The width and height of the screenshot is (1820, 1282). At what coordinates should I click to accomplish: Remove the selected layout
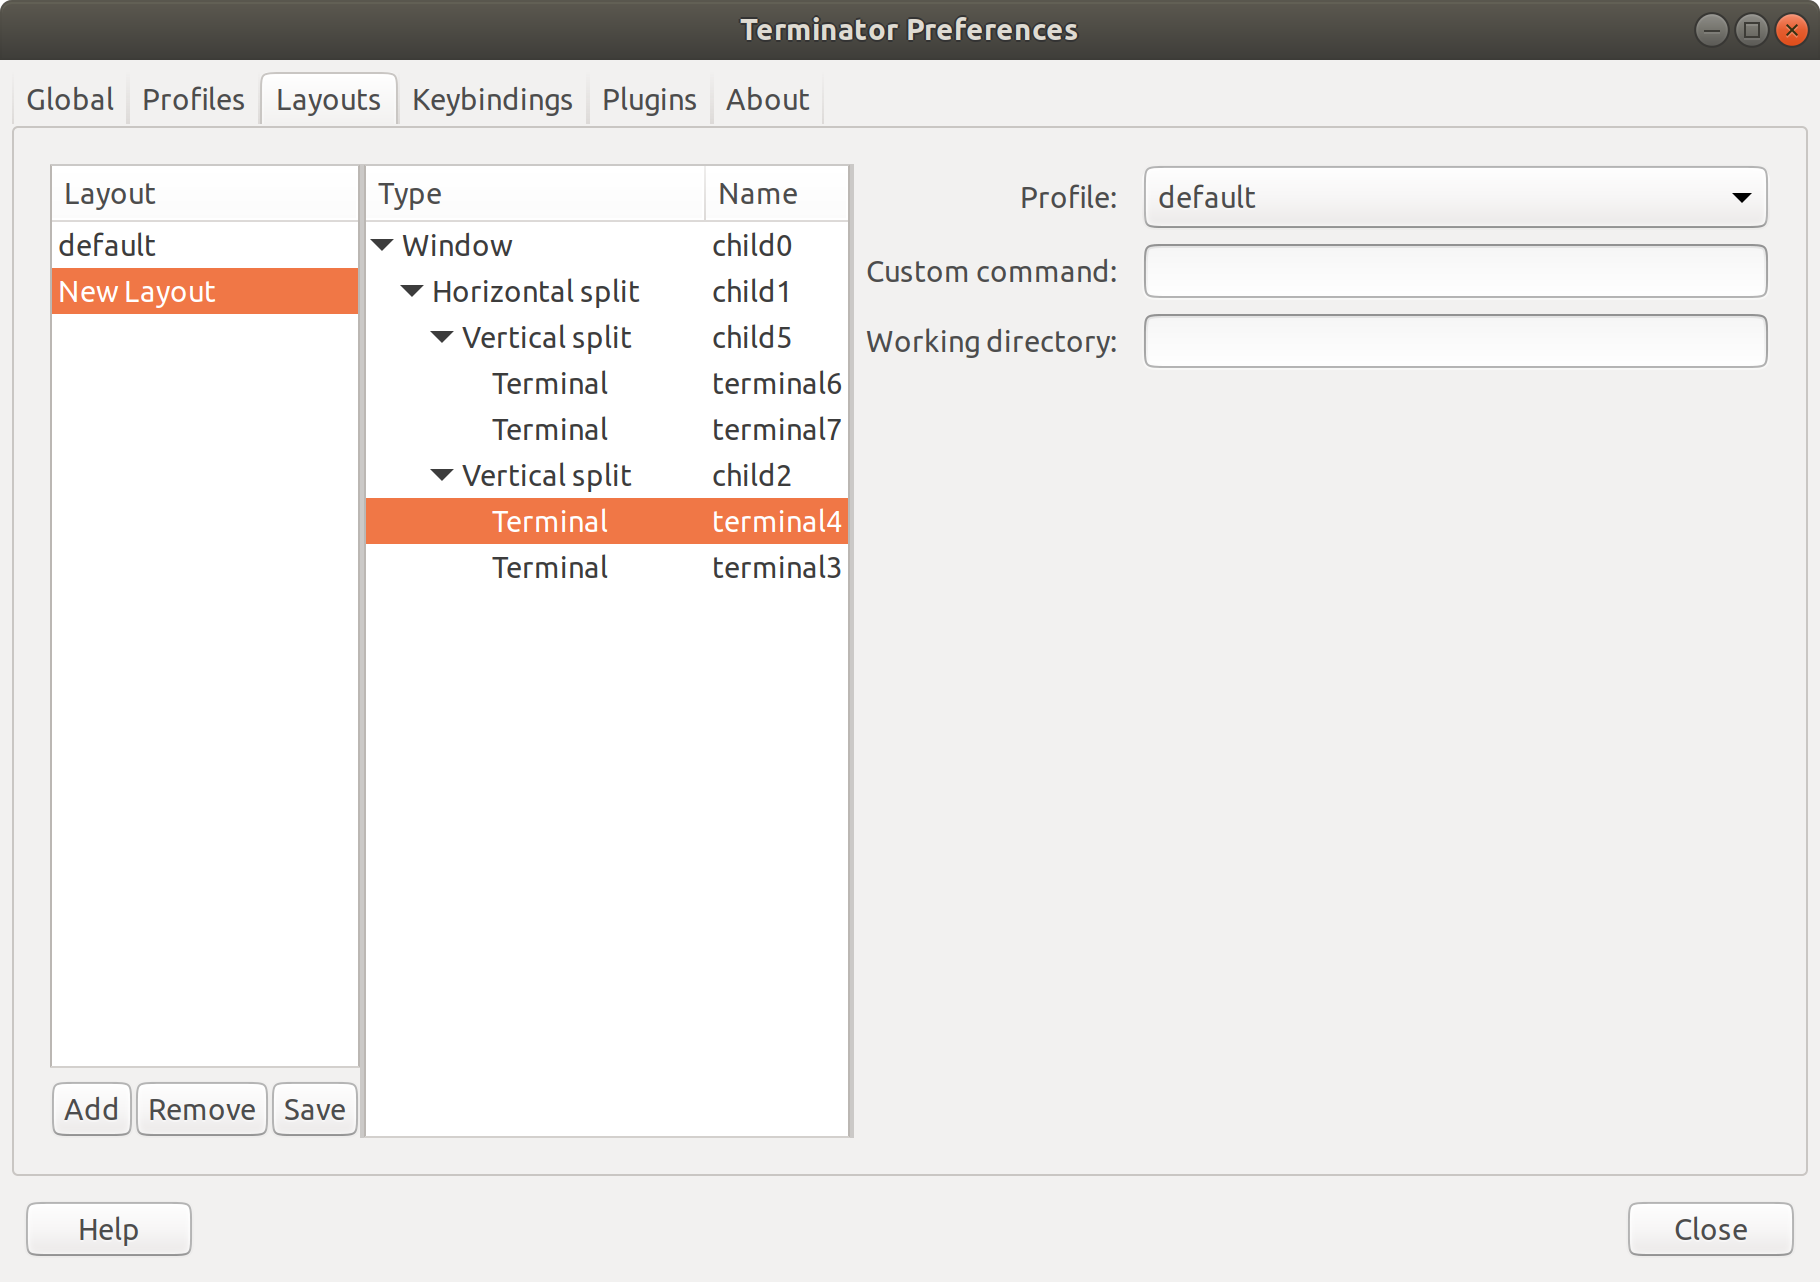pos(201,1109)
